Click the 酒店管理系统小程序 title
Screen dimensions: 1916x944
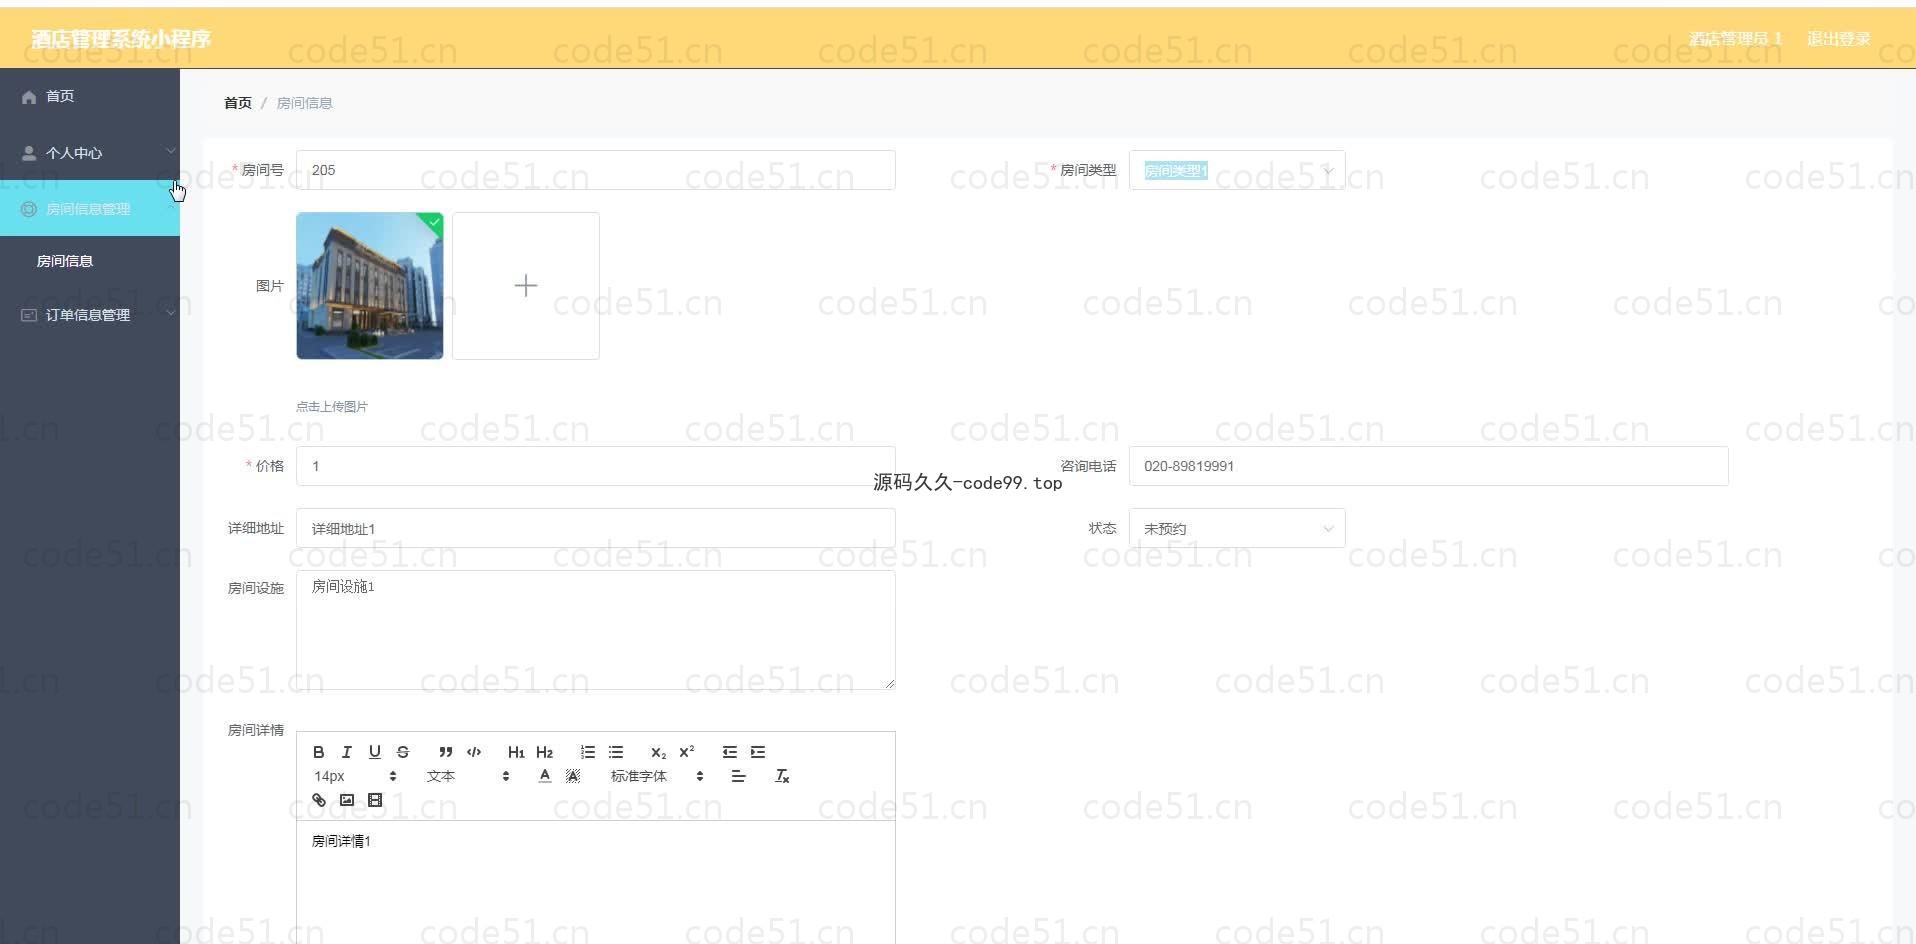(121, 39)
